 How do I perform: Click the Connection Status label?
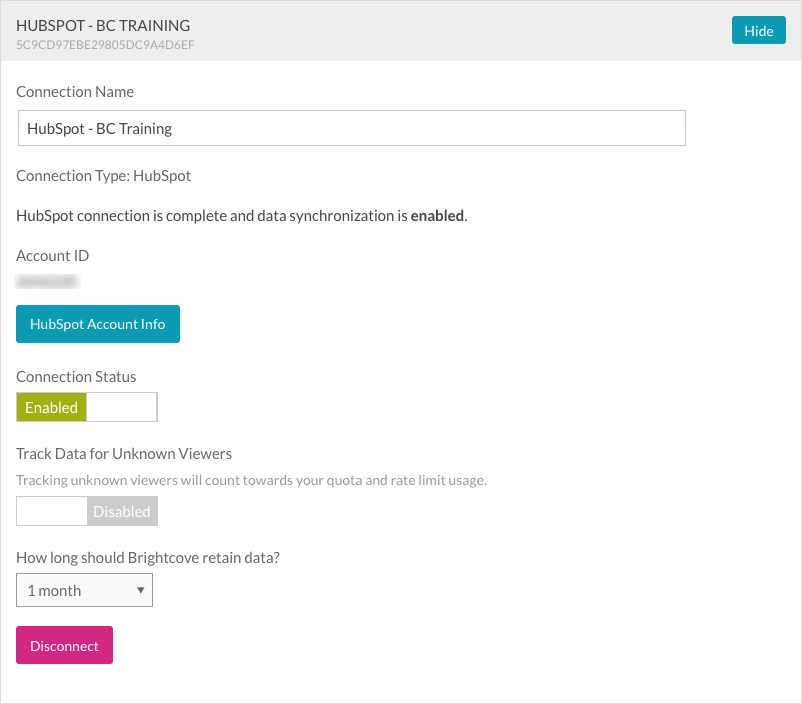tap(76, 377)
